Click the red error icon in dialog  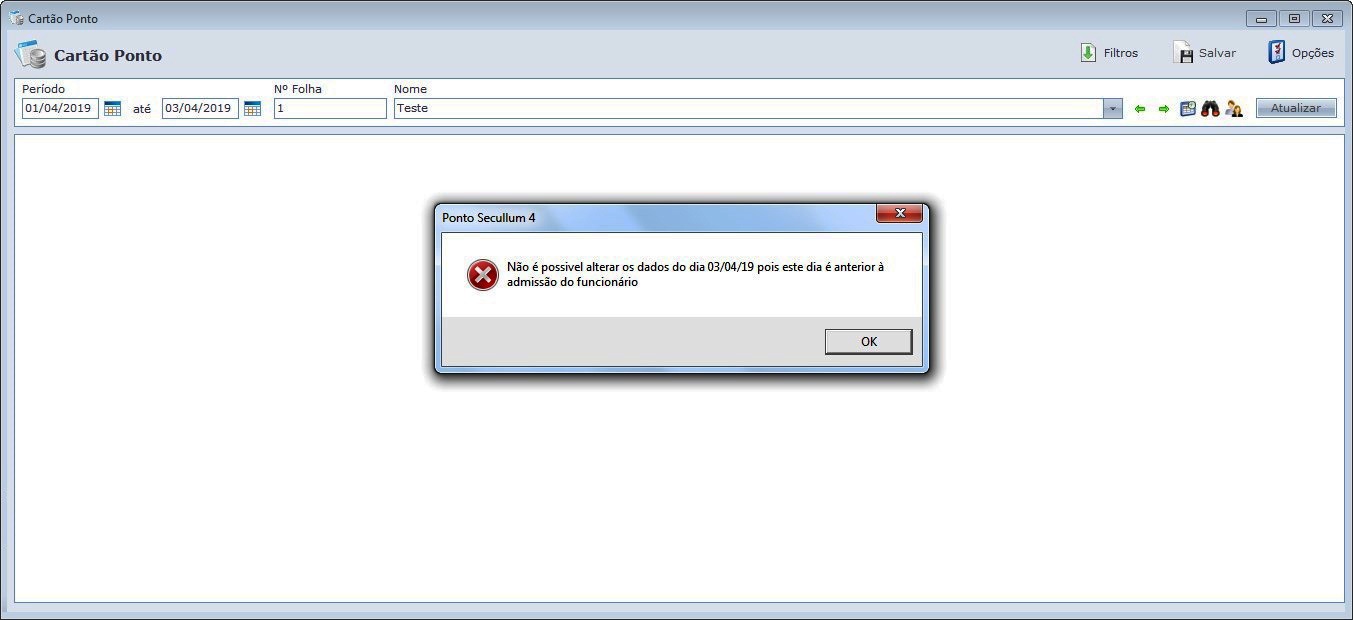pos(483,275)
